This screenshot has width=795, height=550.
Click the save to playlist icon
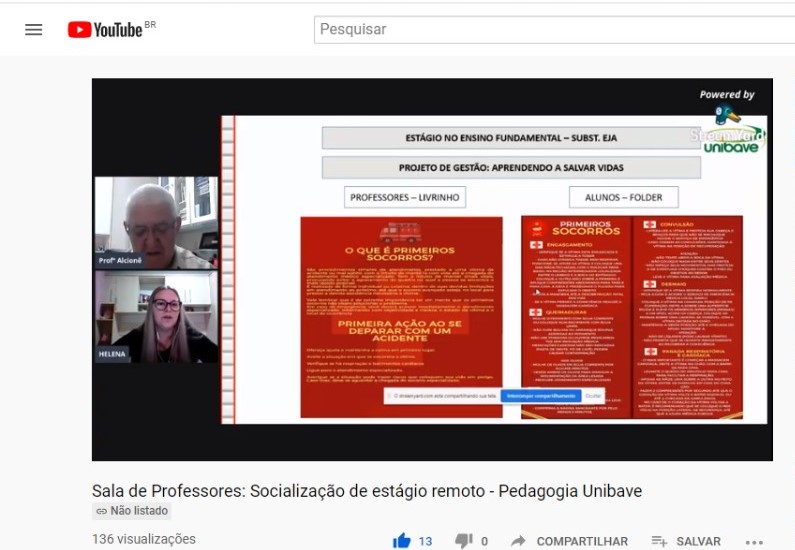click(659, 541)
